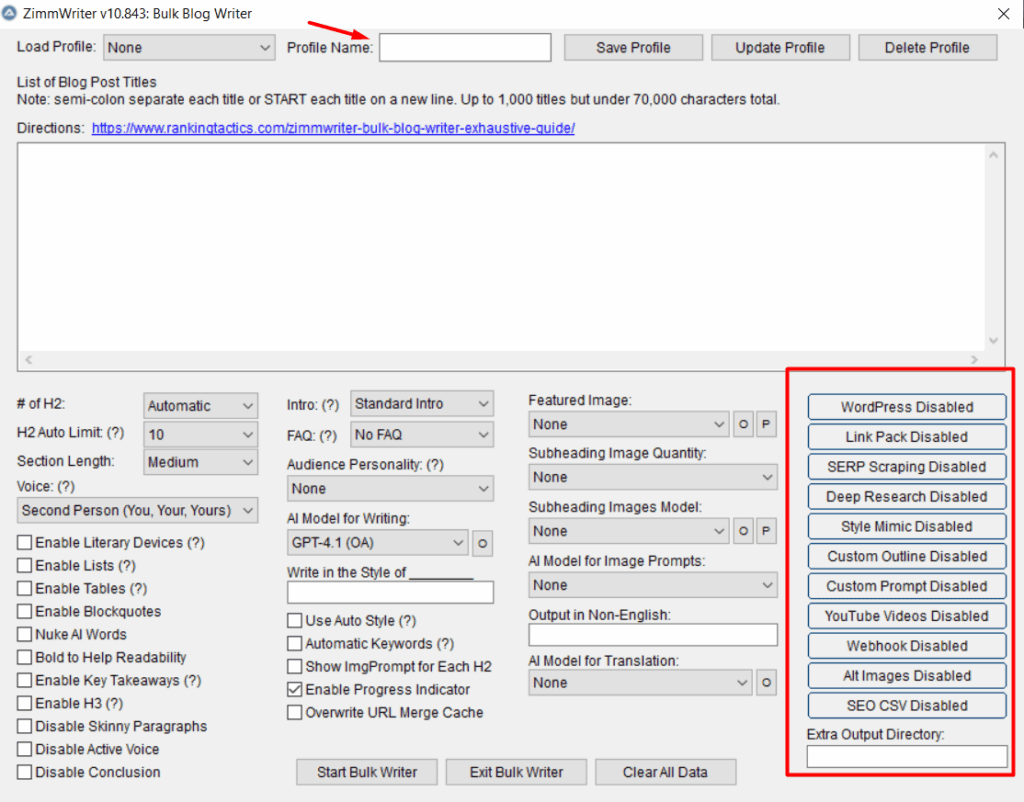This screenshot has height=802, width=1024.
Task: Click into the Profile Name text field
Action: 465,48
